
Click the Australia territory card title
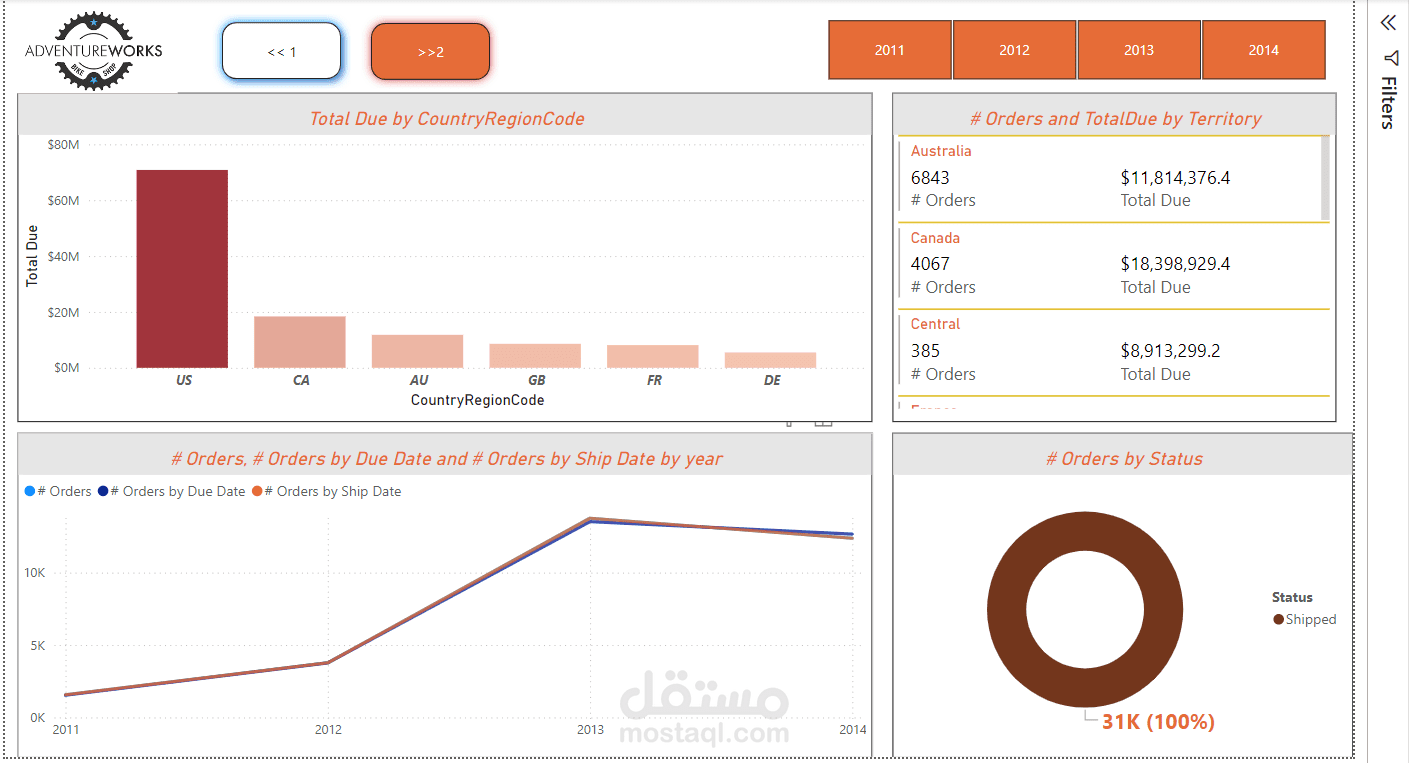(x=941, y=151)
